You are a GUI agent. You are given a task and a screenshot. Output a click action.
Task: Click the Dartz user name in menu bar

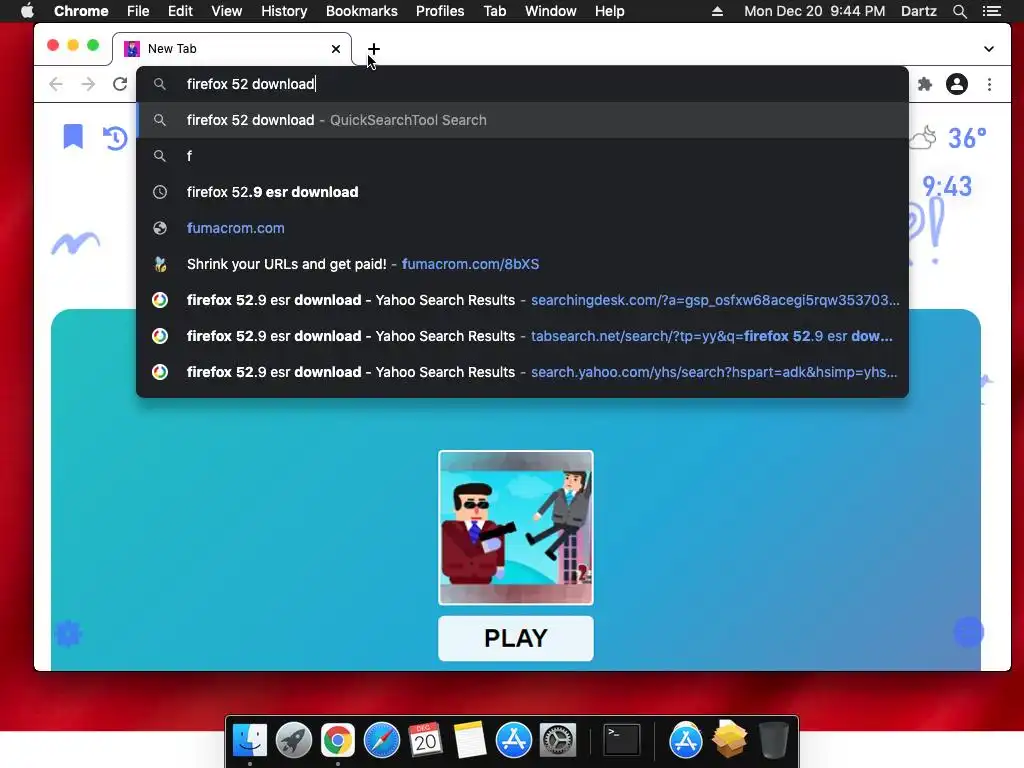(x=918, y=11)
